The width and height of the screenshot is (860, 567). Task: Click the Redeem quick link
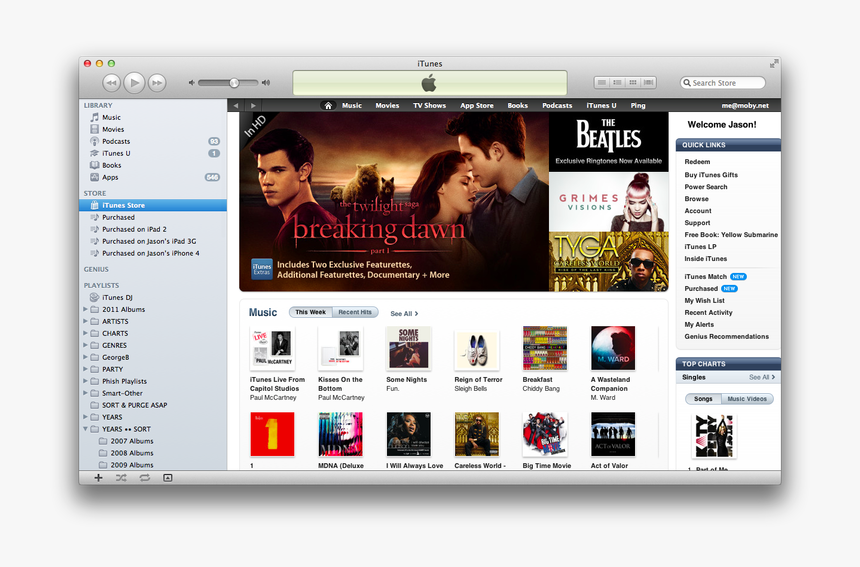(697, 162)
